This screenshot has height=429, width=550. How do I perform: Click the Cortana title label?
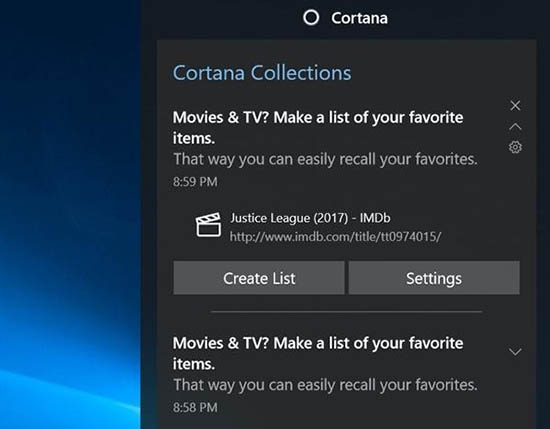pyautogui.click(x=359, y=18)
